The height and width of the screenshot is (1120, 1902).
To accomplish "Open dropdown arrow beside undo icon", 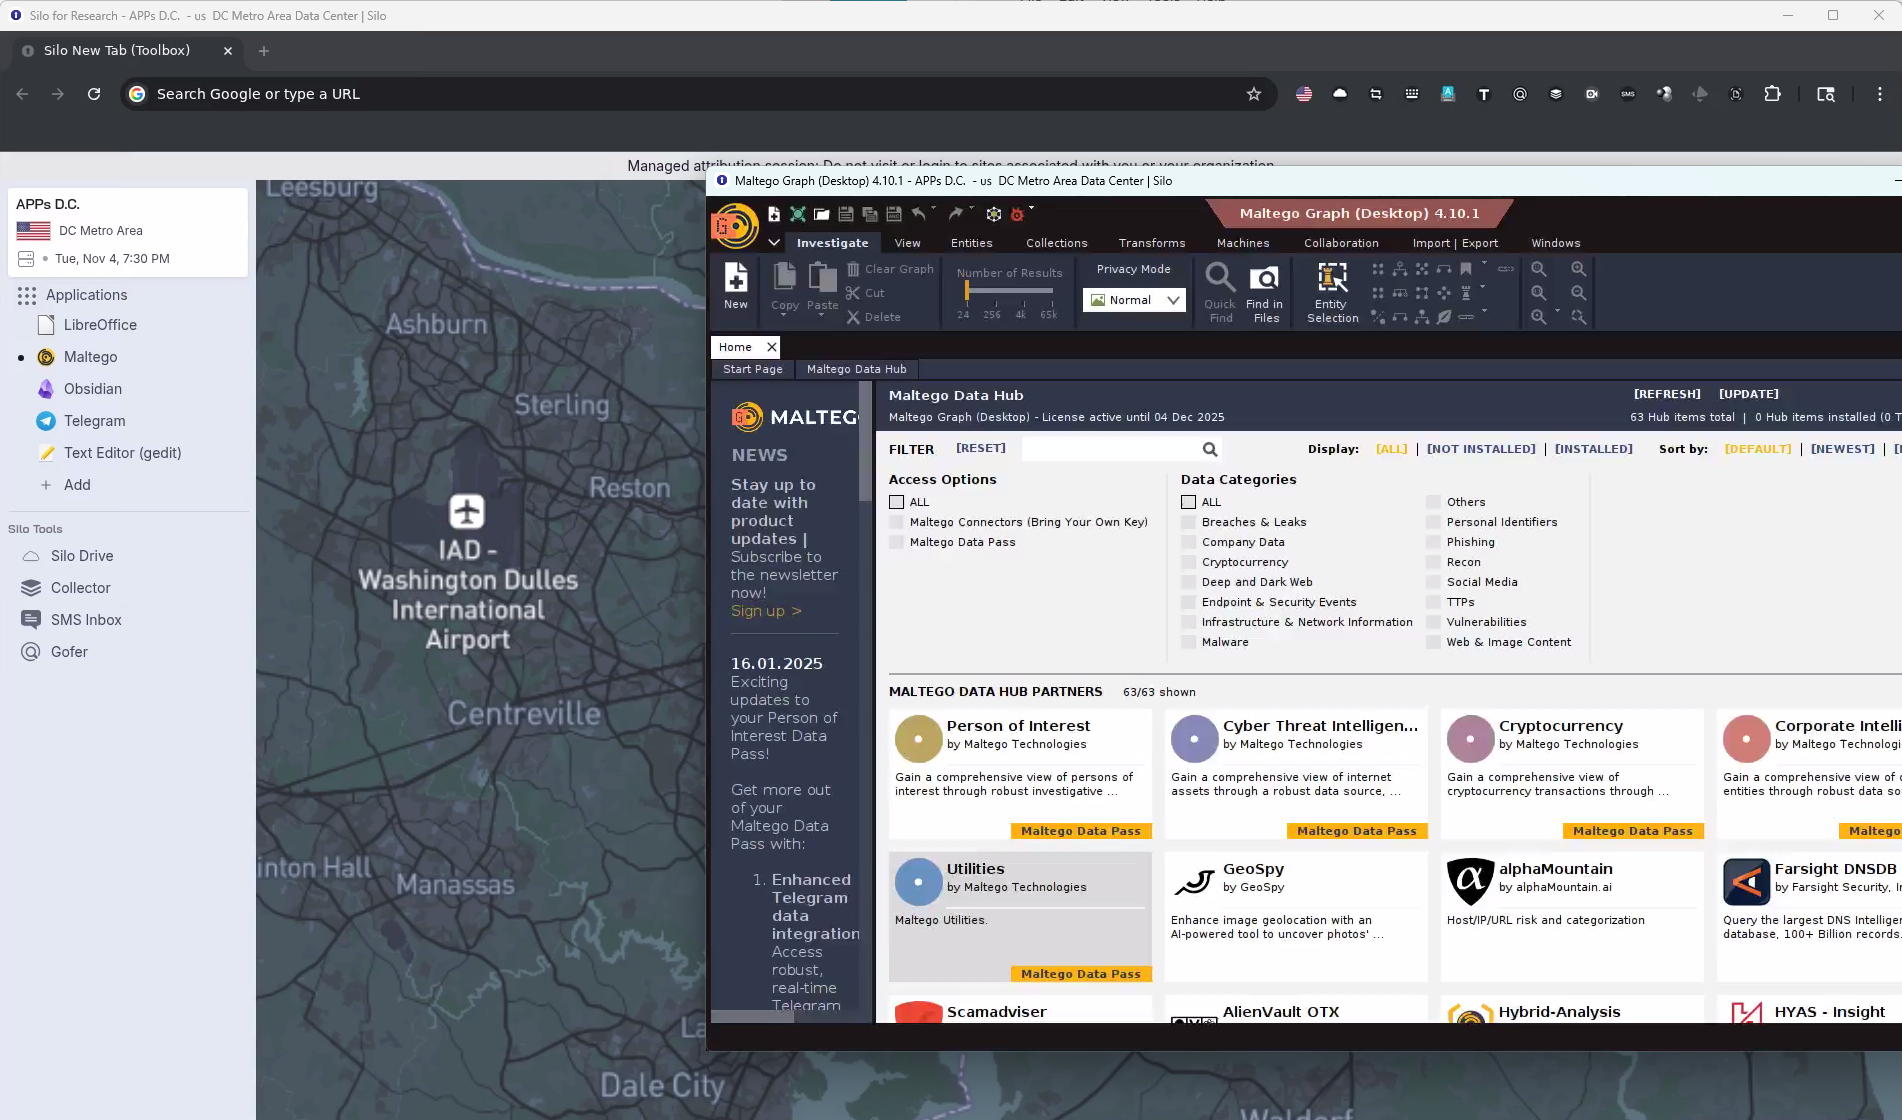I will pos(934,209).
